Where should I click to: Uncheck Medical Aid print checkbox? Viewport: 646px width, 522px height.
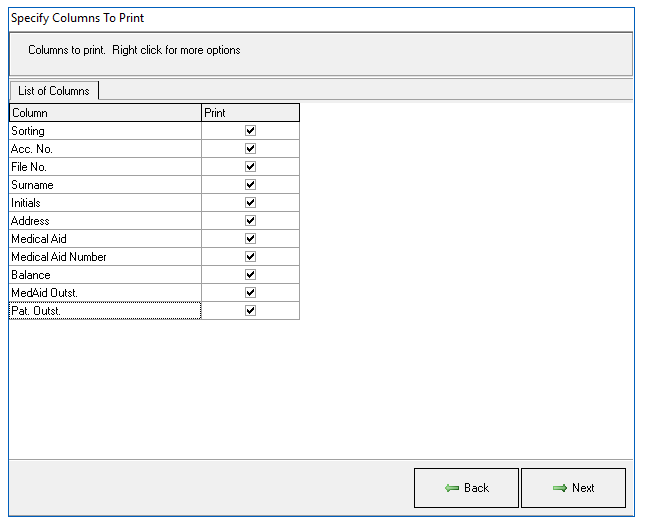[x=250, y=239]
